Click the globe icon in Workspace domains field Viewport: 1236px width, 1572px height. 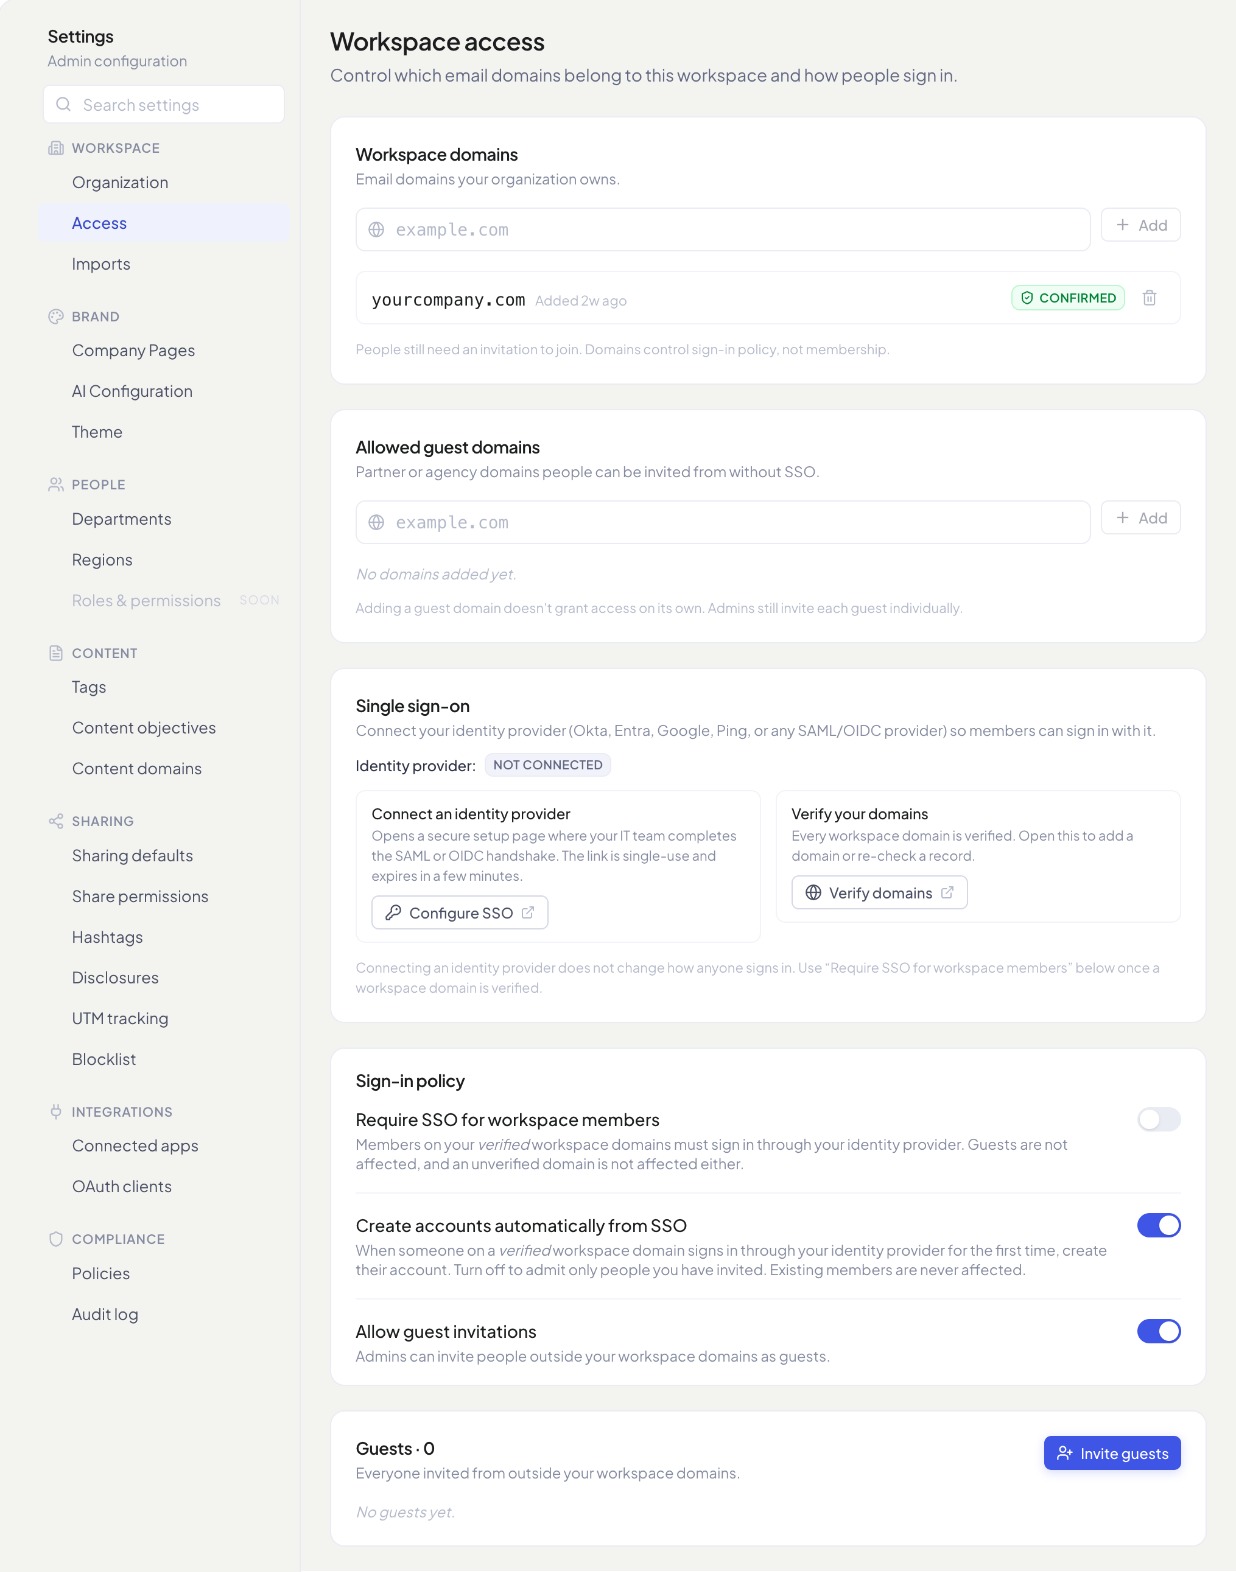pos(376,230)
